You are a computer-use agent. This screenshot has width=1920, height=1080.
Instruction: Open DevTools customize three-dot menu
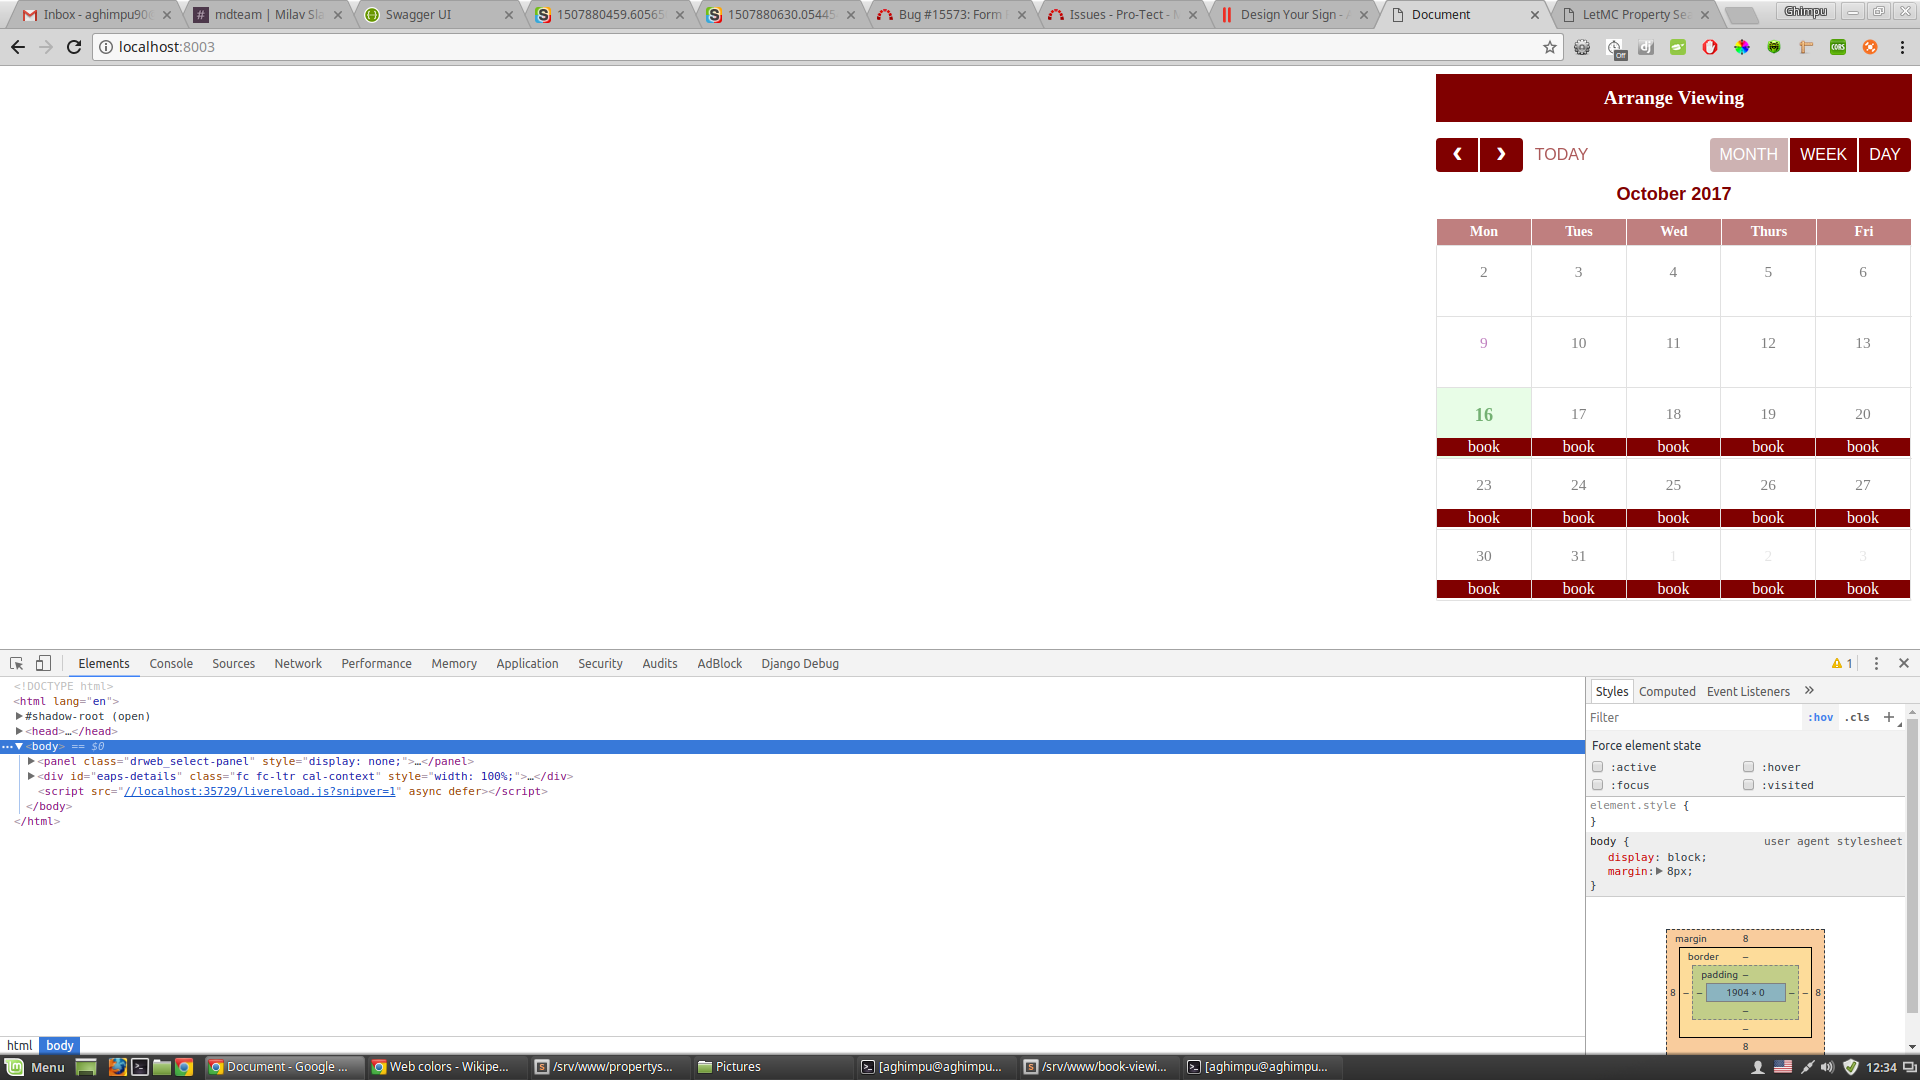(1876, 663)
